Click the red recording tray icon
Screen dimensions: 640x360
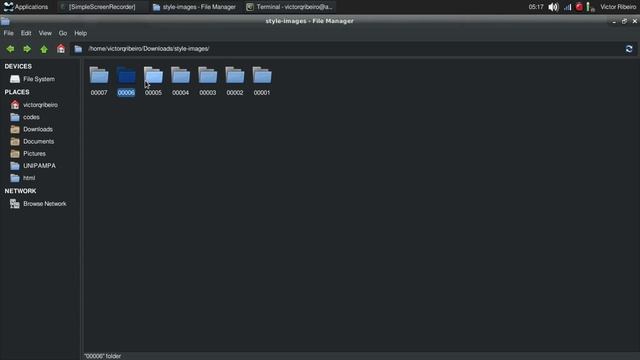579,7
